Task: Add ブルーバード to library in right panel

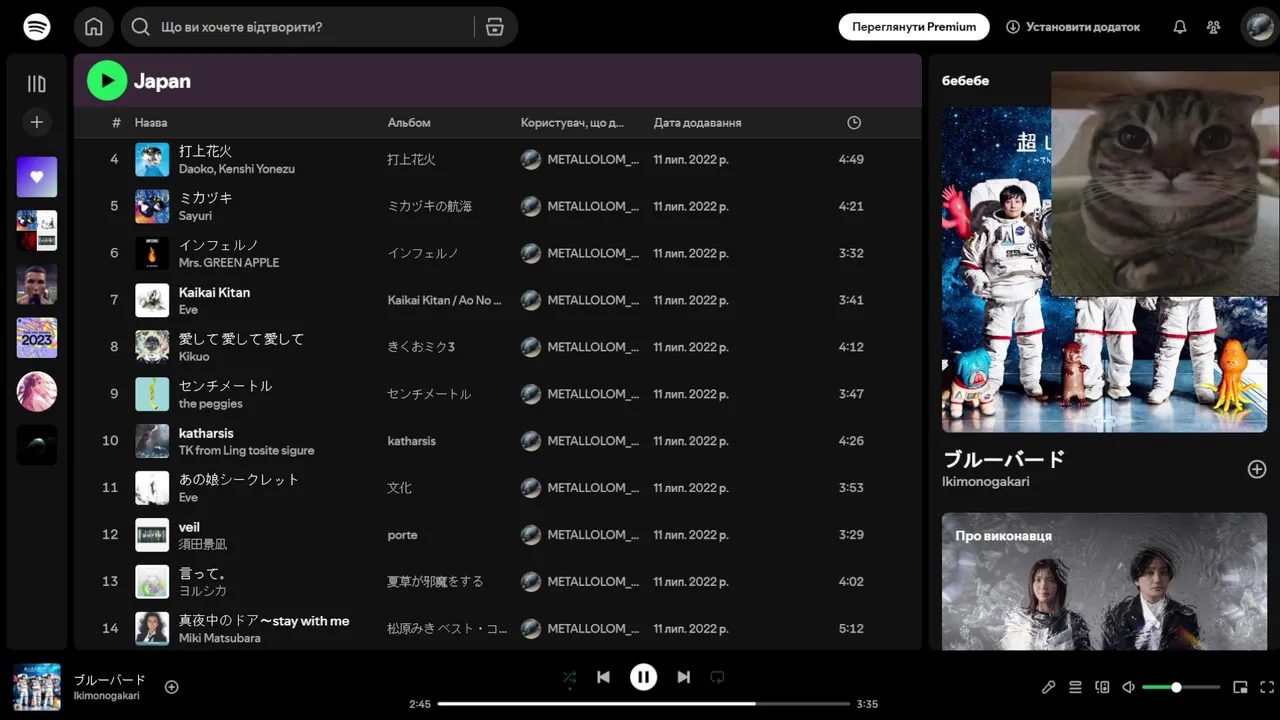Action: pyautogui.click(x=1257, y=469)
